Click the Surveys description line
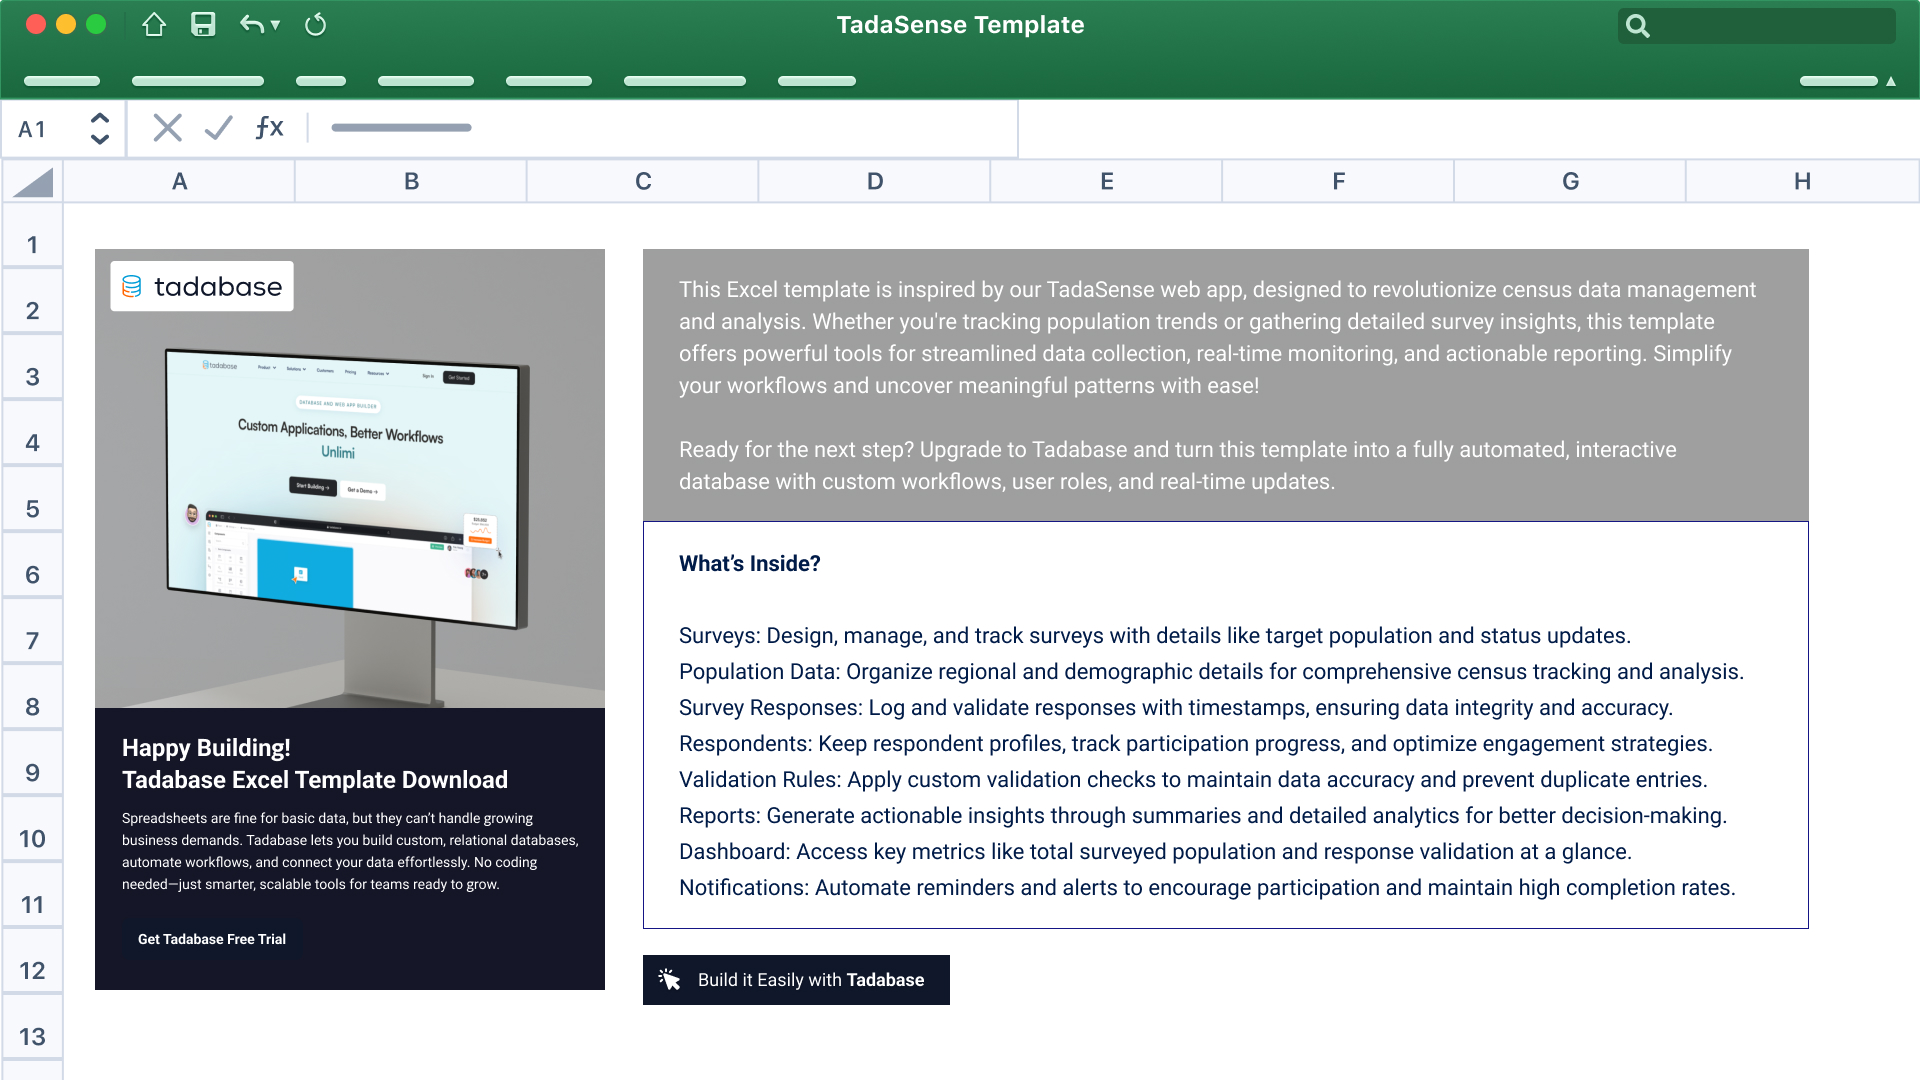The width and height of the screenshot is (1920, 1080). pyautogui.click(x=1155, y=636)
